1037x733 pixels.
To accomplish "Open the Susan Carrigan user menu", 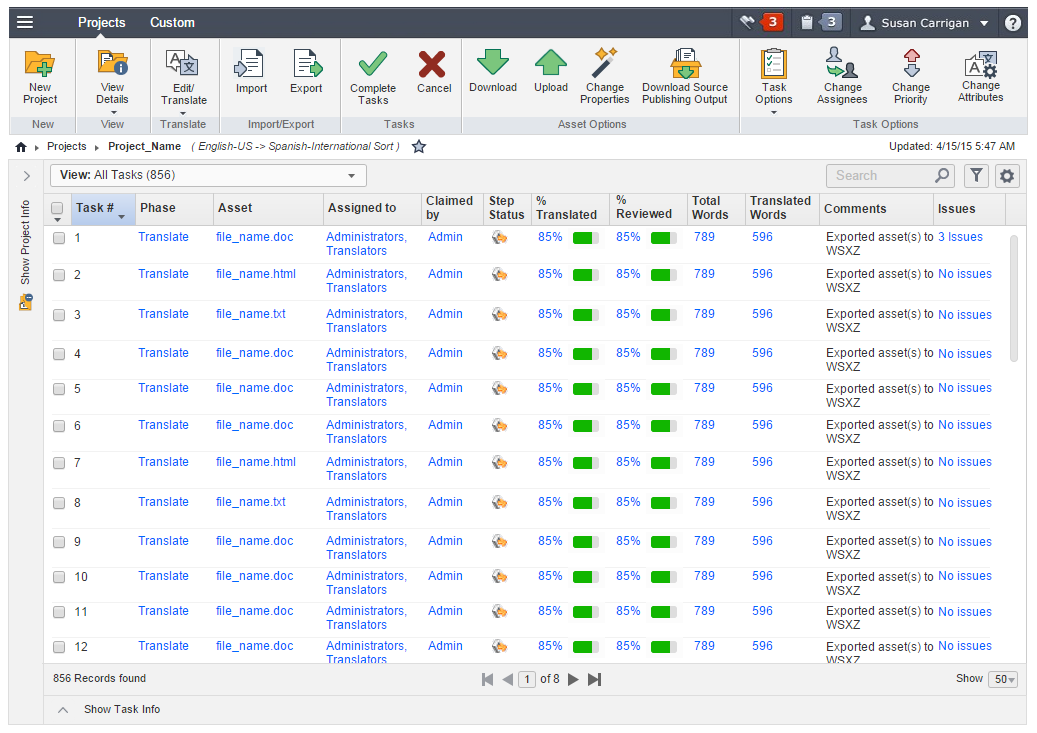I will click(925, 23).
